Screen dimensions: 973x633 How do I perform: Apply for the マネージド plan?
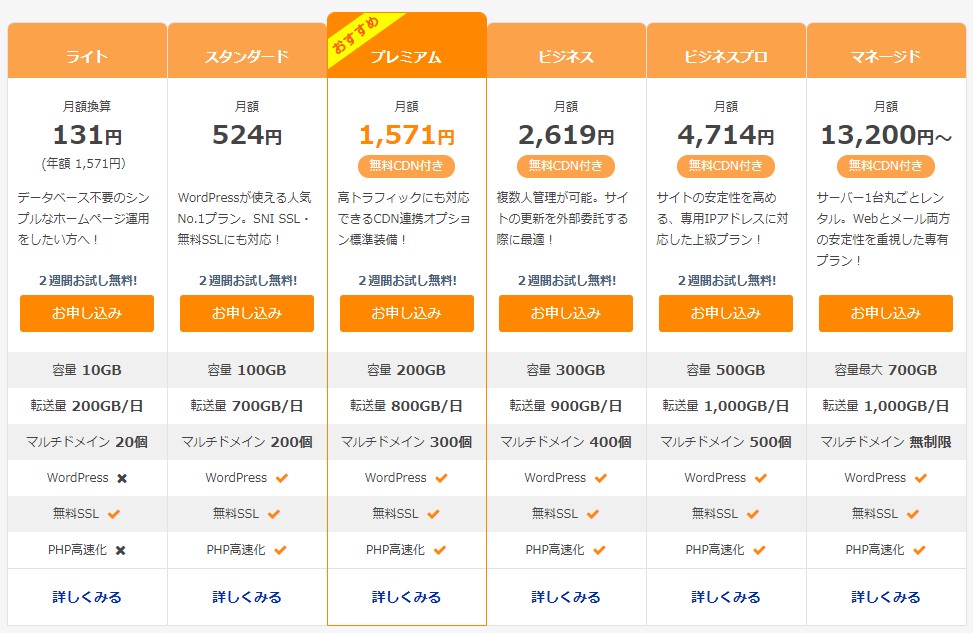(x=885, y=313)
